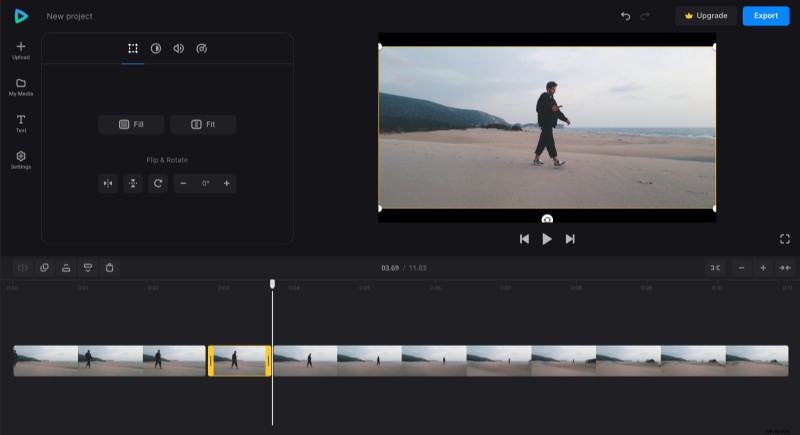Click the Upgrade button

706,16
